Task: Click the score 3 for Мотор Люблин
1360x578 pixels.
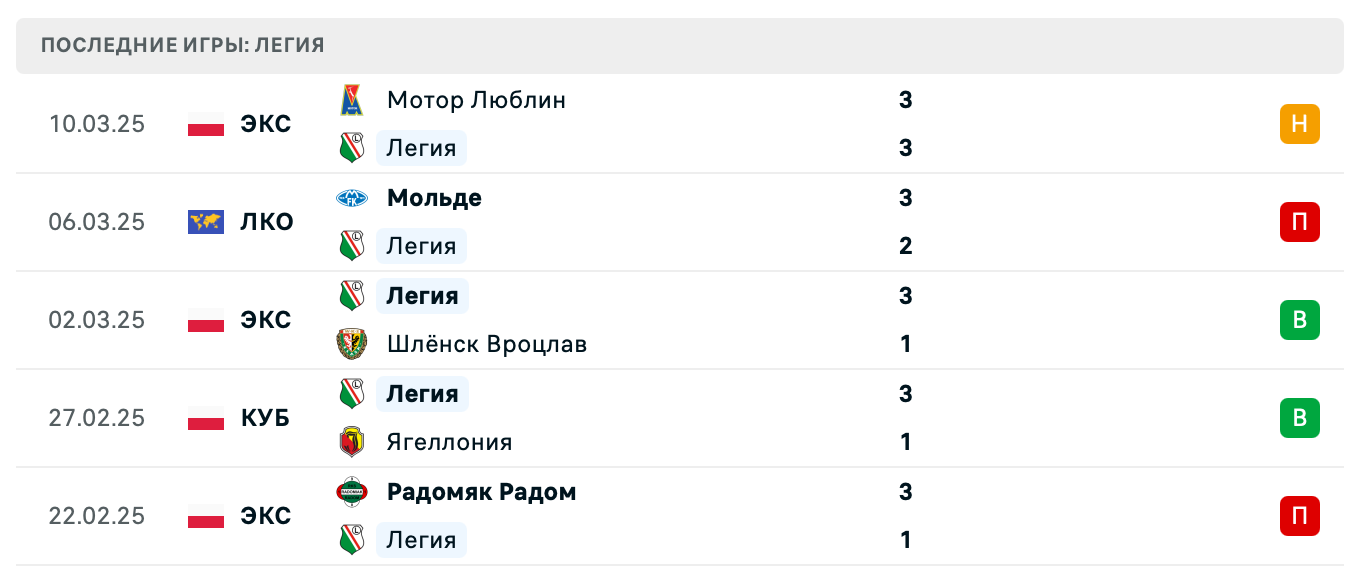Action: coord(905,100)
